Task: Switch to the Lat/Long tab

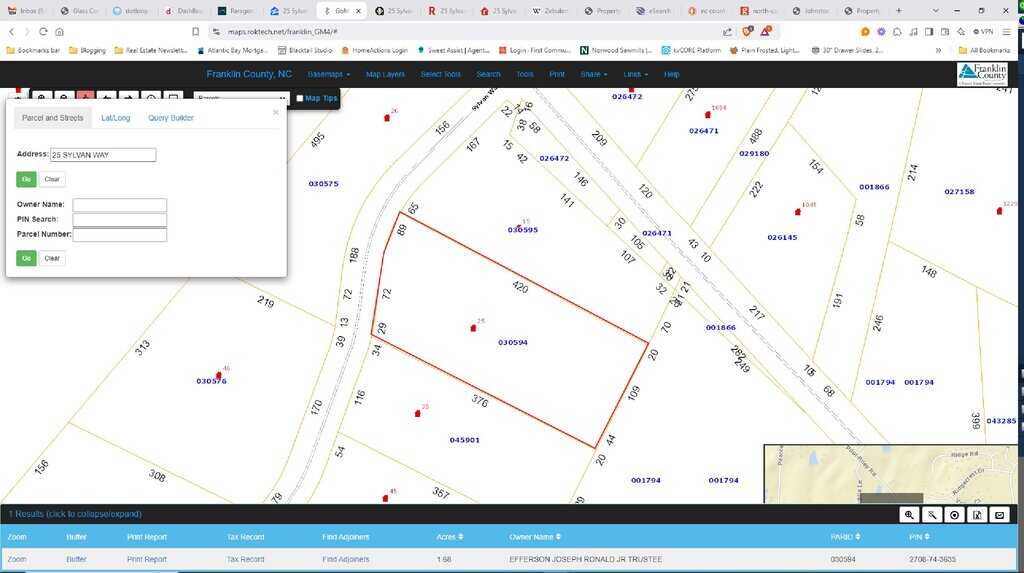Action: pos(115,118)
